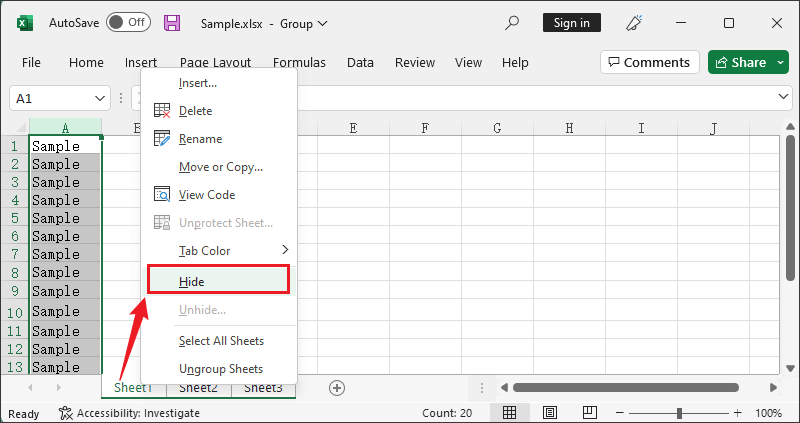This screenshot has width=800, height=423.
Task: Click vertical scrollbar up arrow
Action: pos(790,127)
